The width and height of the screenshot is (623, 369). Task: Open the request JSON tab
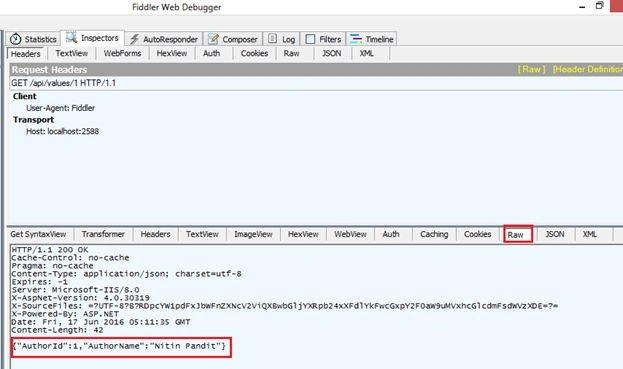[331, 53]
